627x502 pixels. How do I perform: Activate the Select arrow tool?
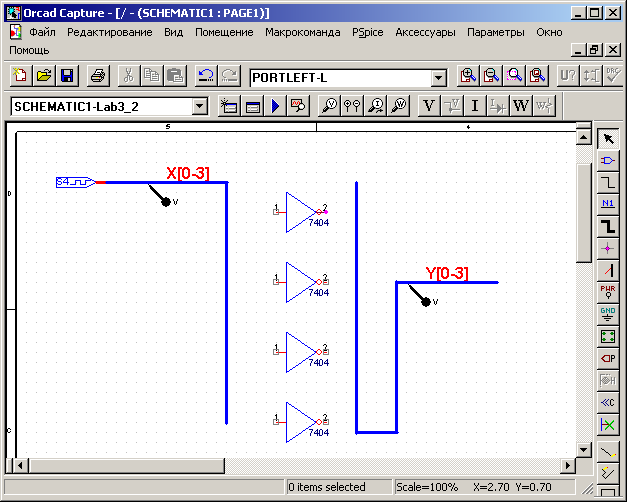[608, 139]
